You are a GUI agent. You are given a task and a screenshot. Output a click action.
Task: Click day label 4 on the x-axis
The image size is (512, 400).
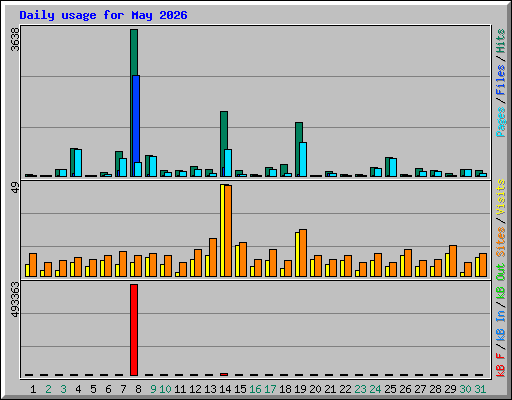[78, 389]
